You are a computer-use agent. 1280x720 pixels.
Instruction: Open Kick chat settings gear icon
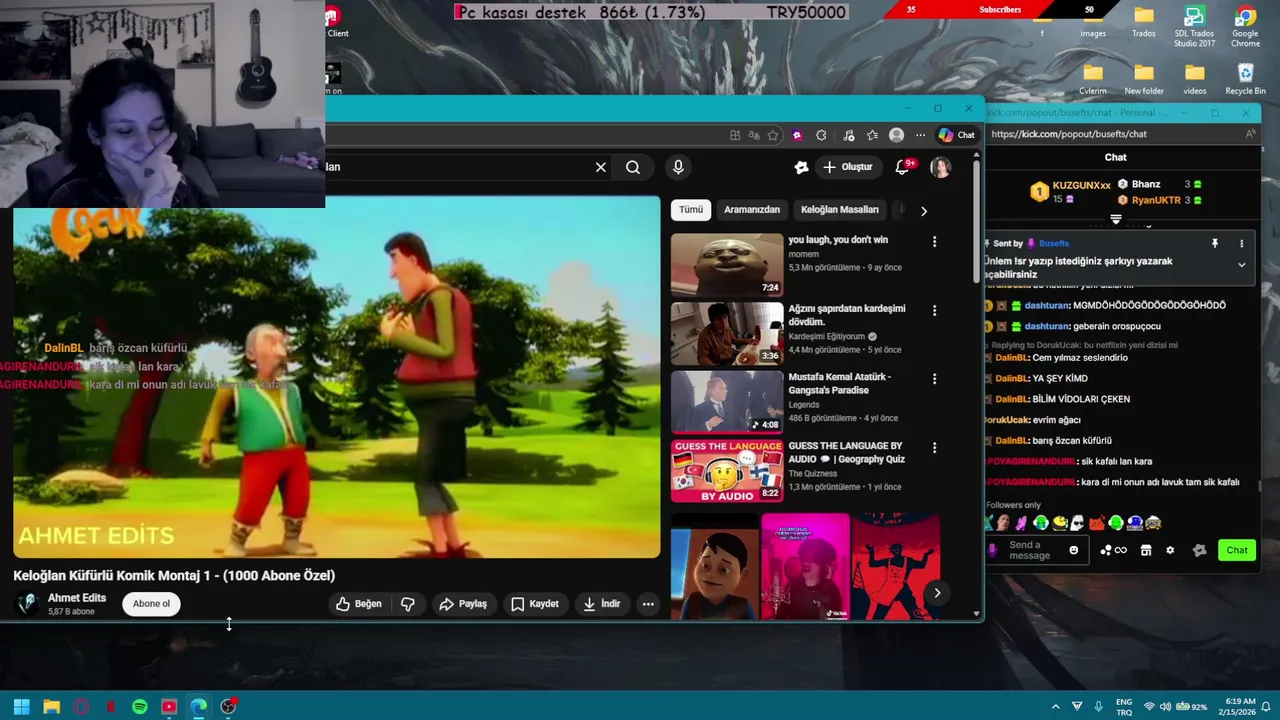pos(1170,550)
